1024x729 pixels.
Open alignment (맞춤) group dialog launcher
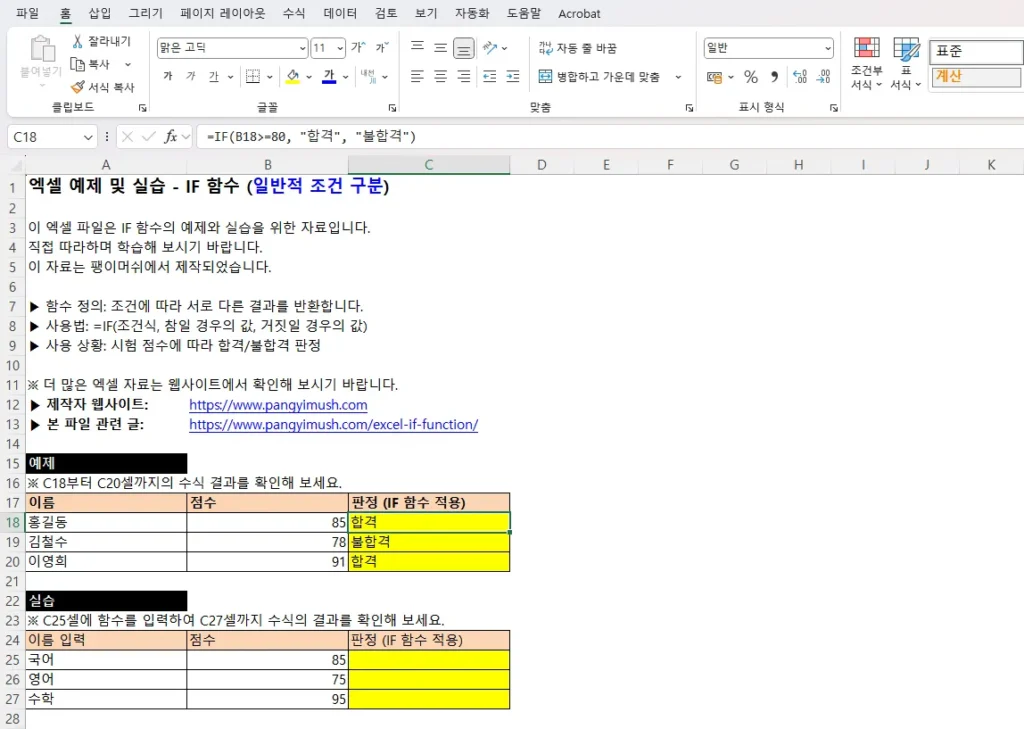point(689,108)
